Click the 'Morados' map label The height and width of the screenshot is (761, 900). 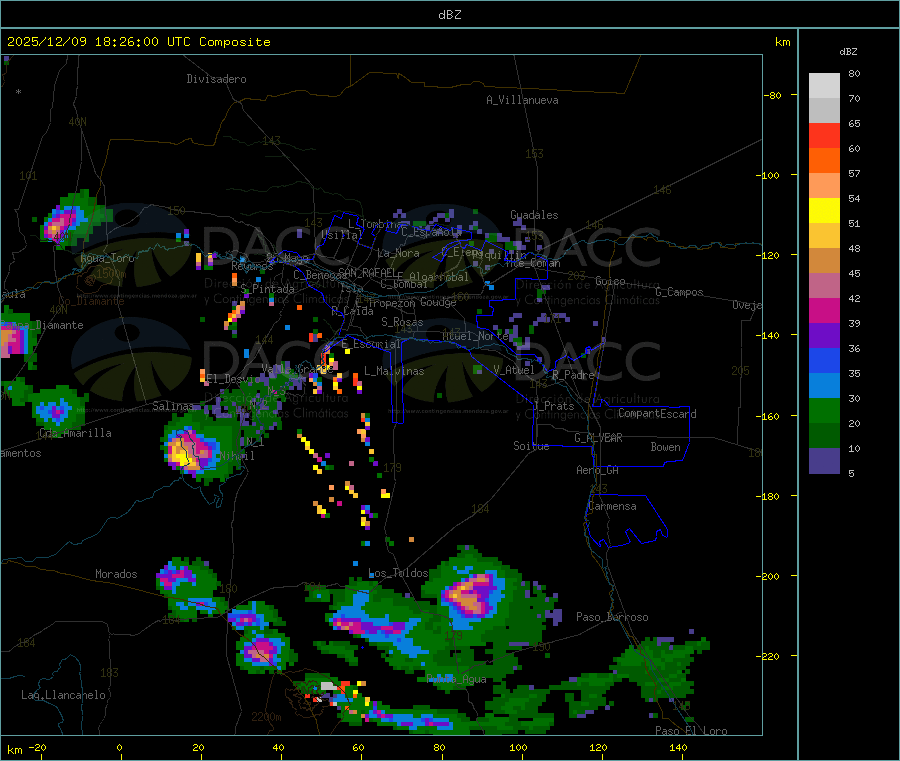116,574
